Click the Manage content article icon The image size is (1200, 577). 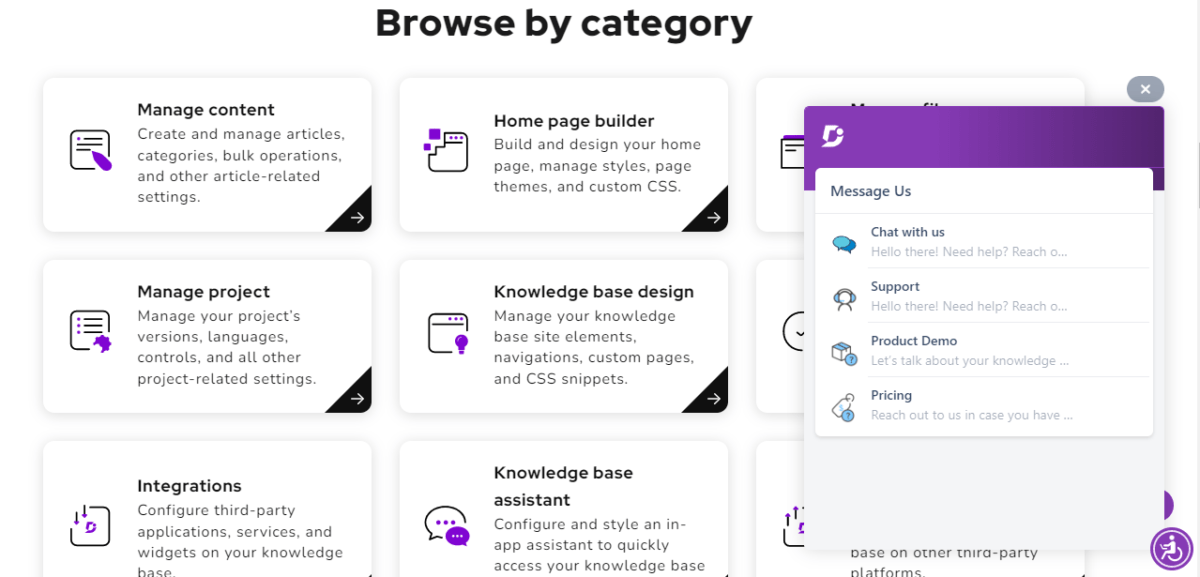coord(90,150)
